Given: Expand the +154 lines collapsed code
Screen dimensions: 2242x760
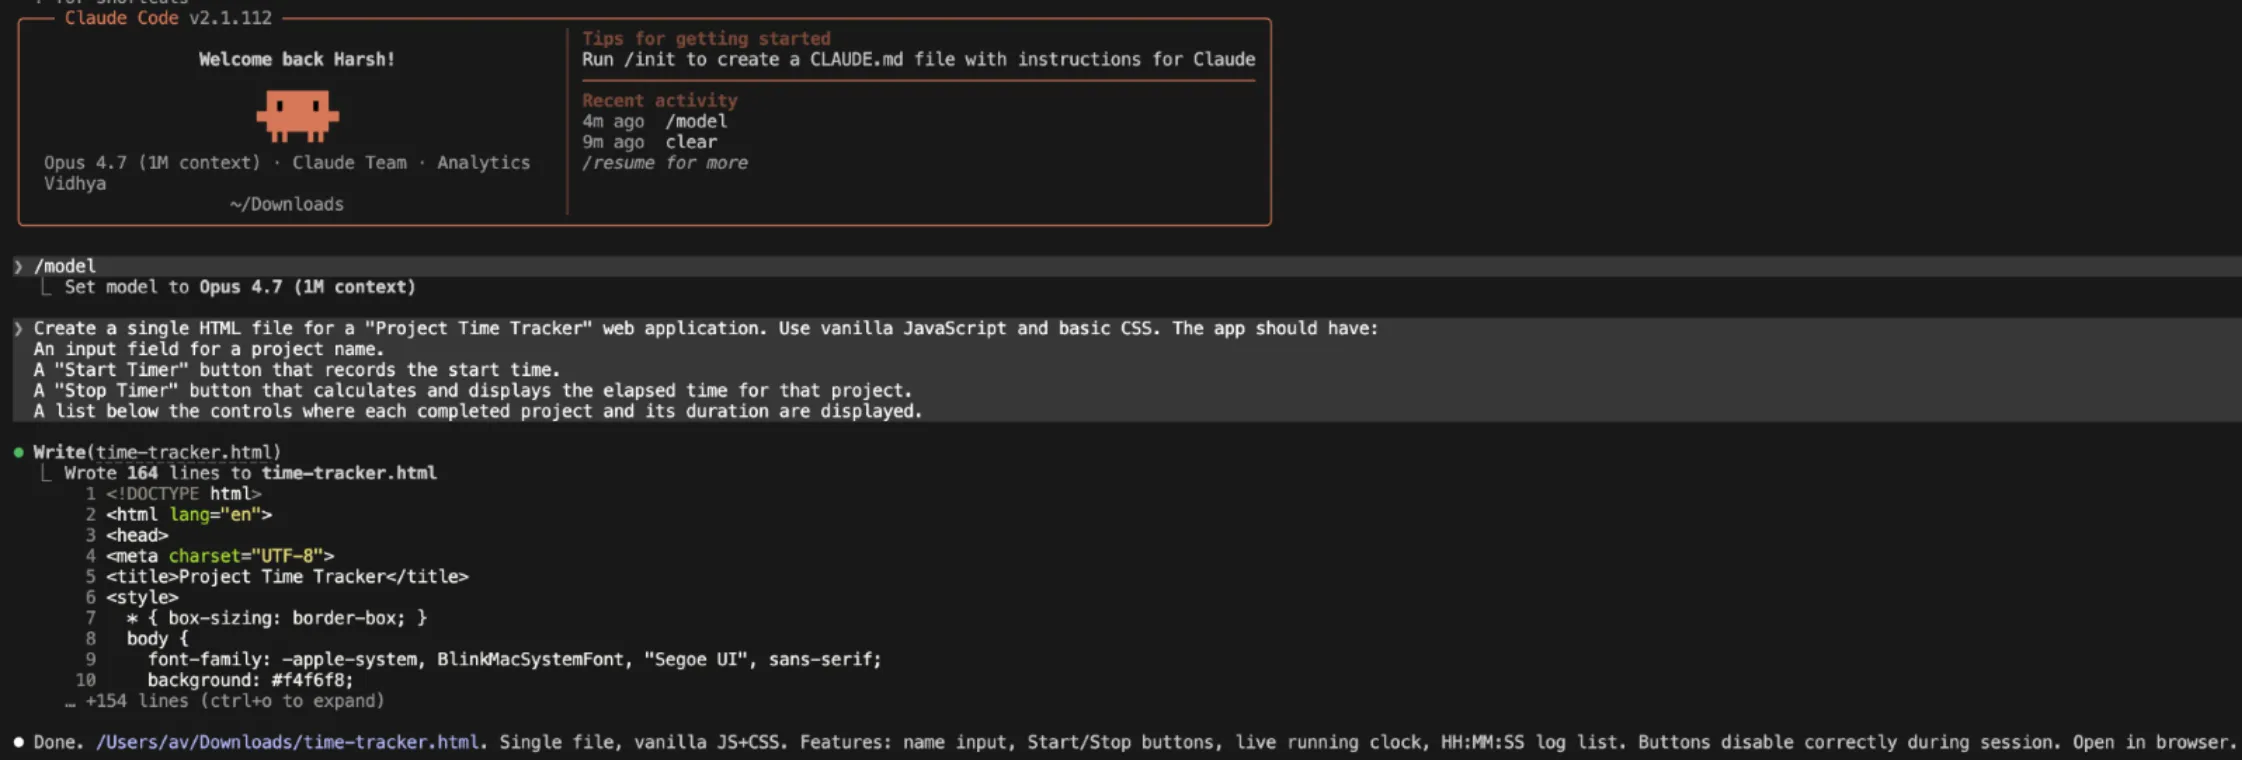Looking at the screenshot, I should click(234, 701).
